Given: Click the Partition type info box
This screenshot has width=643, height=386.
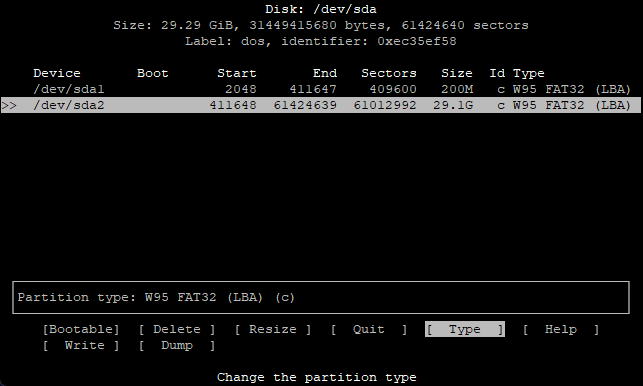Looking at the screenshot, I should (x=321, y=297).
